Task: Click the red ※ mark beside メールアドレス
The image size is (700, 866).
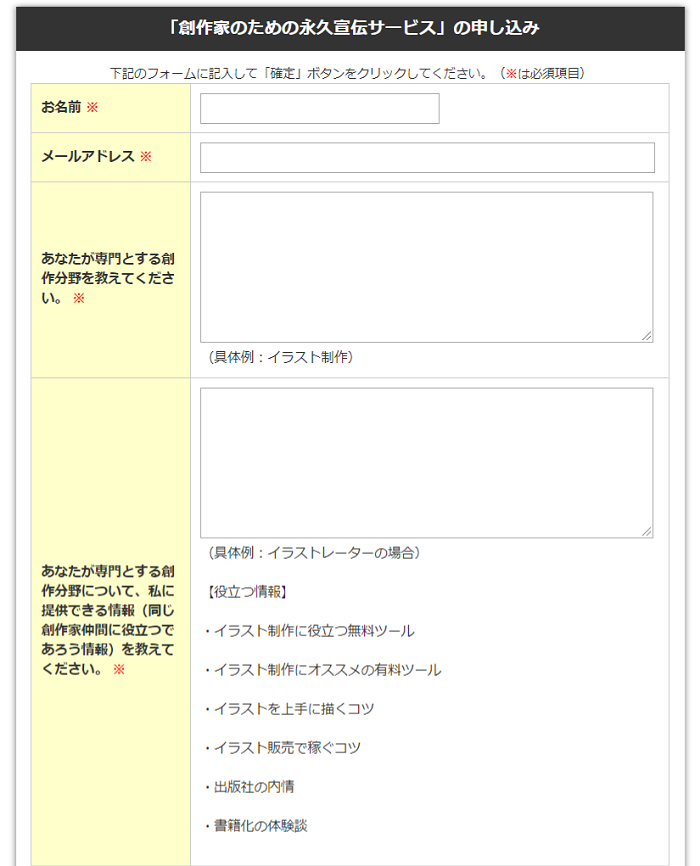Action: 145,157
